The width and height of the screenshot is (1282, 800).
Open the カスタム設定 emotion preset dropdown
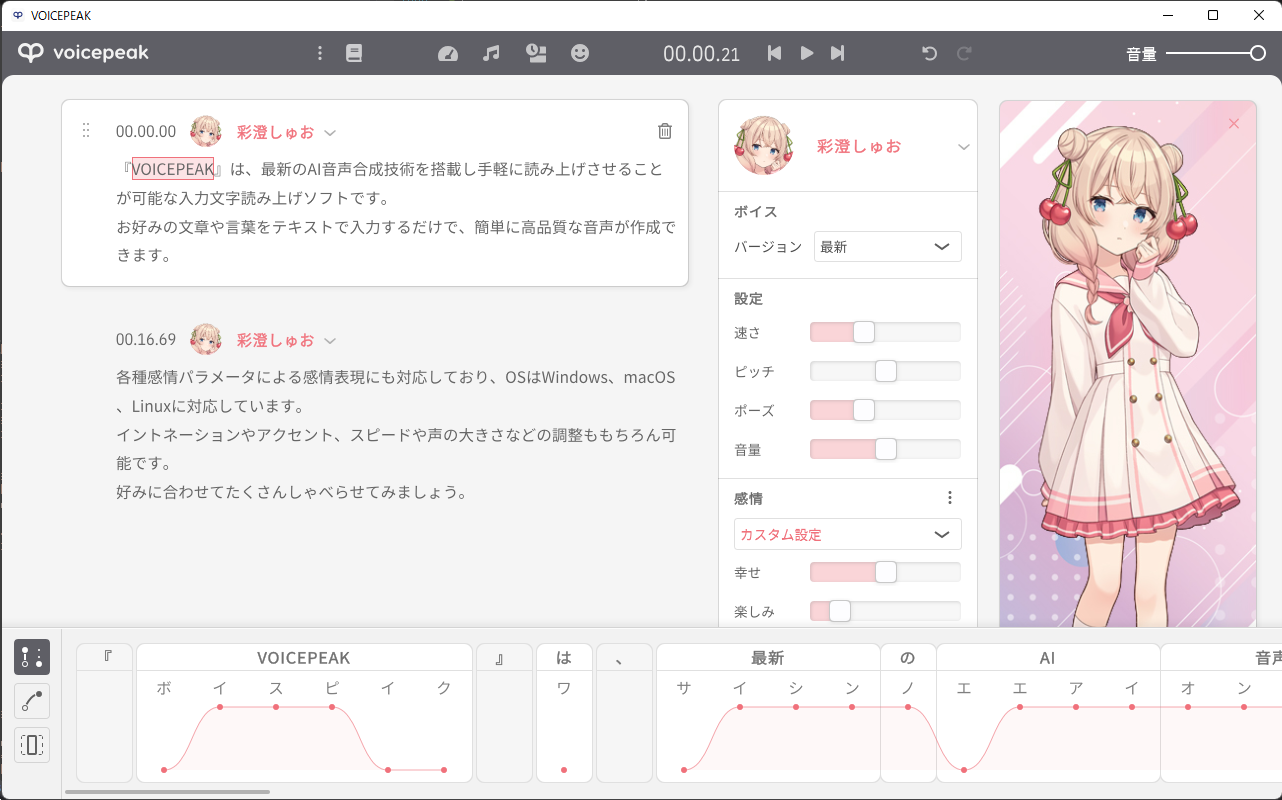(x=848, y=534)
